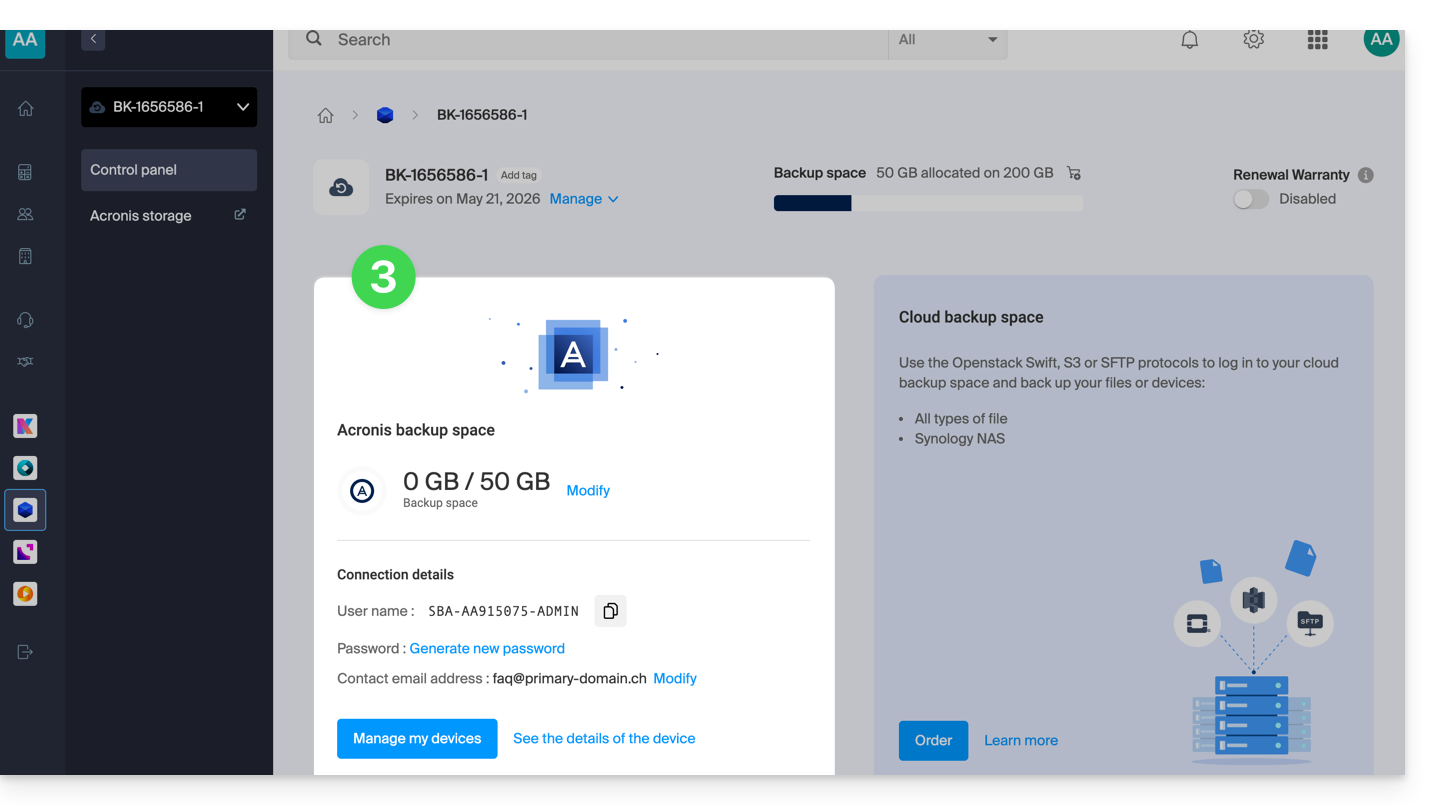Open the All search filter dropdown
The height and width of the screenshot is (805, 1435).
(947, 40)
